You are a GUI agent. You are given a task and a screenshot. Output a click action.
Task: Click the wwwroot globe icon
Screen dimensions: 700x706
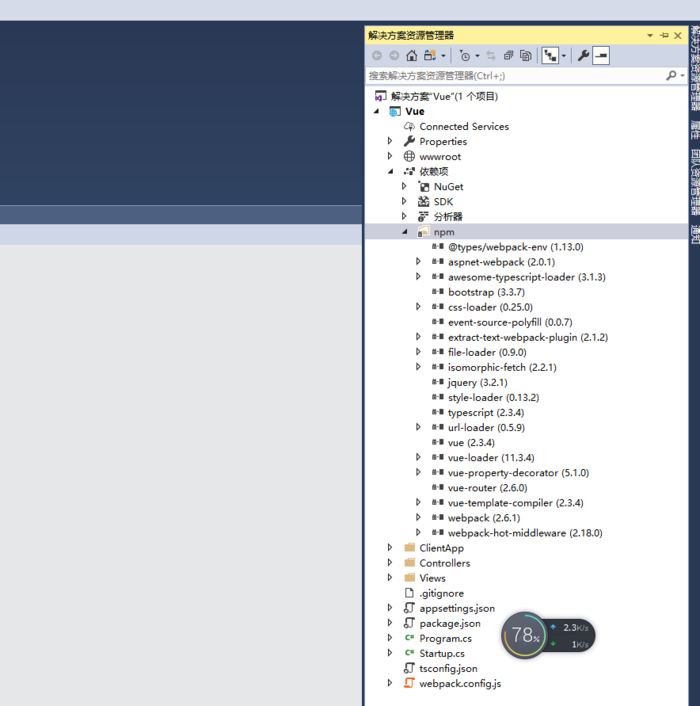[x=409, y=156]
